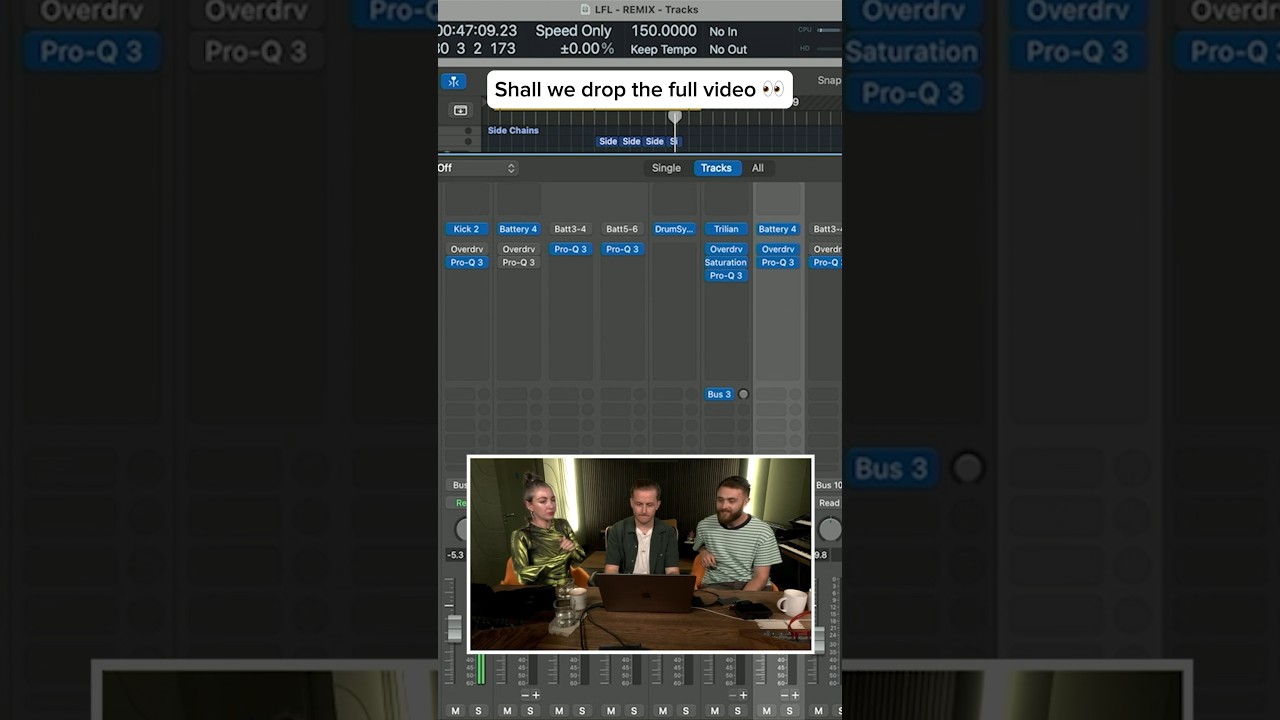
Task: Open the Read automation mode menu
Action: (829, 503)
